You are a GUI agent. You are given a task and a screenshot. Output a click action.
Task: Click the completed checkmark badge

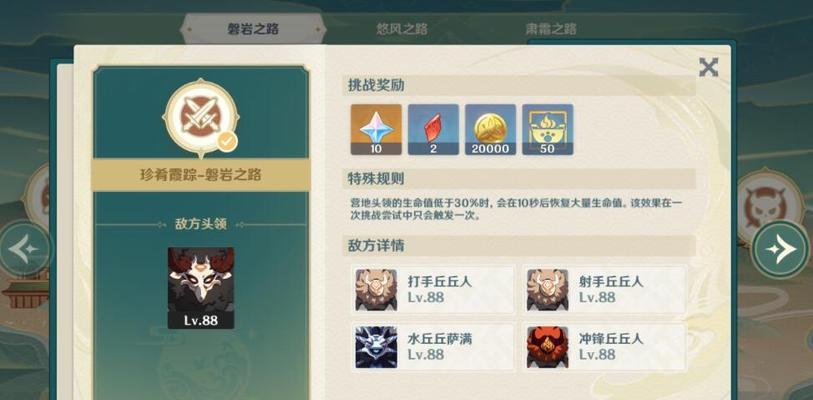[x=227, y=141]
